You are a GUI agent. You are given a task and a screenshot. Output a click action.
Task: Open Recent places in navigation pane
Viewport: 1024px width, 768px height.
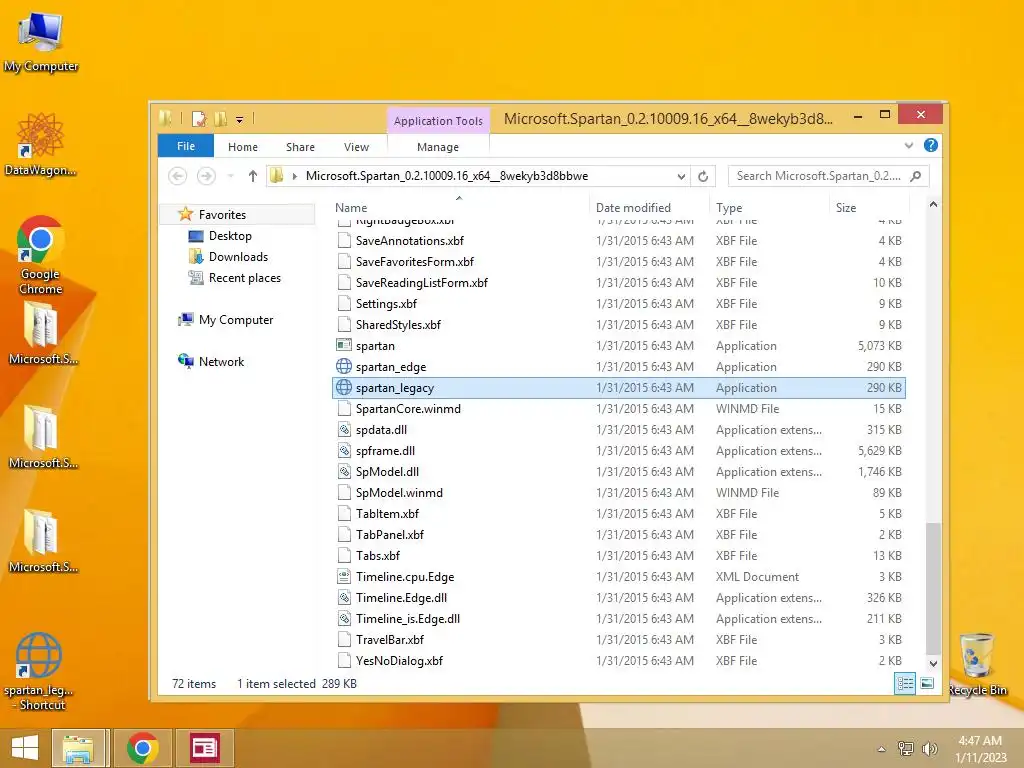point(244,278)
